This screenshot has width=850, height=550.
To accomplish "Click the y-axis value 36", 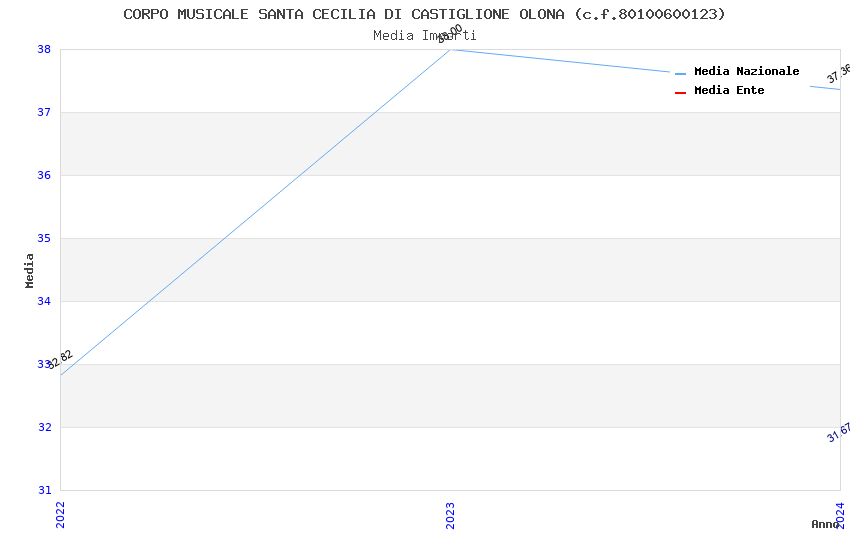I will point(44,175).
